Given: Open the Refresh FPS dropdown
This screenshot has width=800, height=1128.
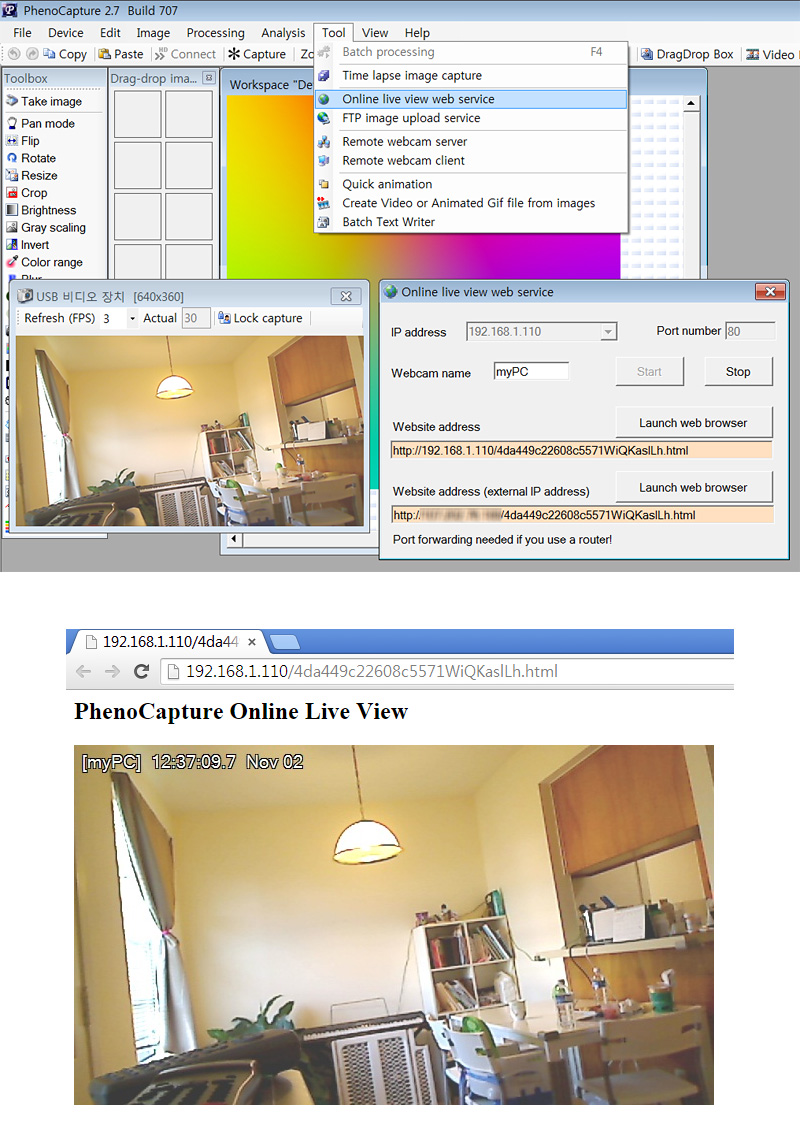Looking at the screenshot, I should (x=132, y=318).
